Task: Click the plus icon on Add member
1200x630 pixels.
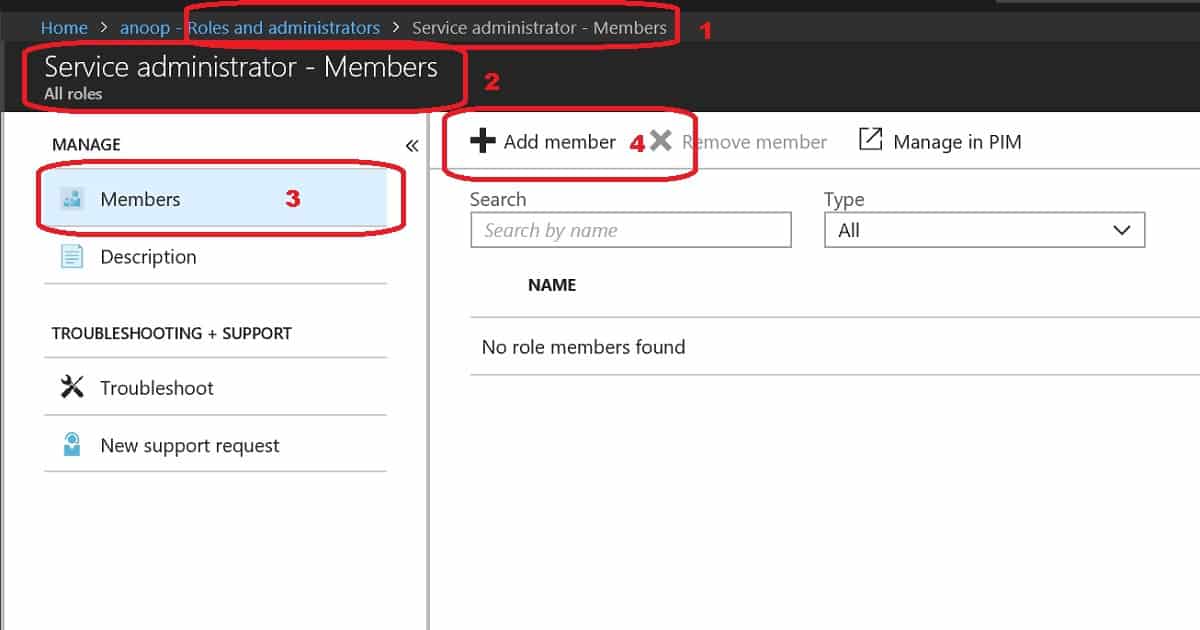Action: (x=481, y=141)
